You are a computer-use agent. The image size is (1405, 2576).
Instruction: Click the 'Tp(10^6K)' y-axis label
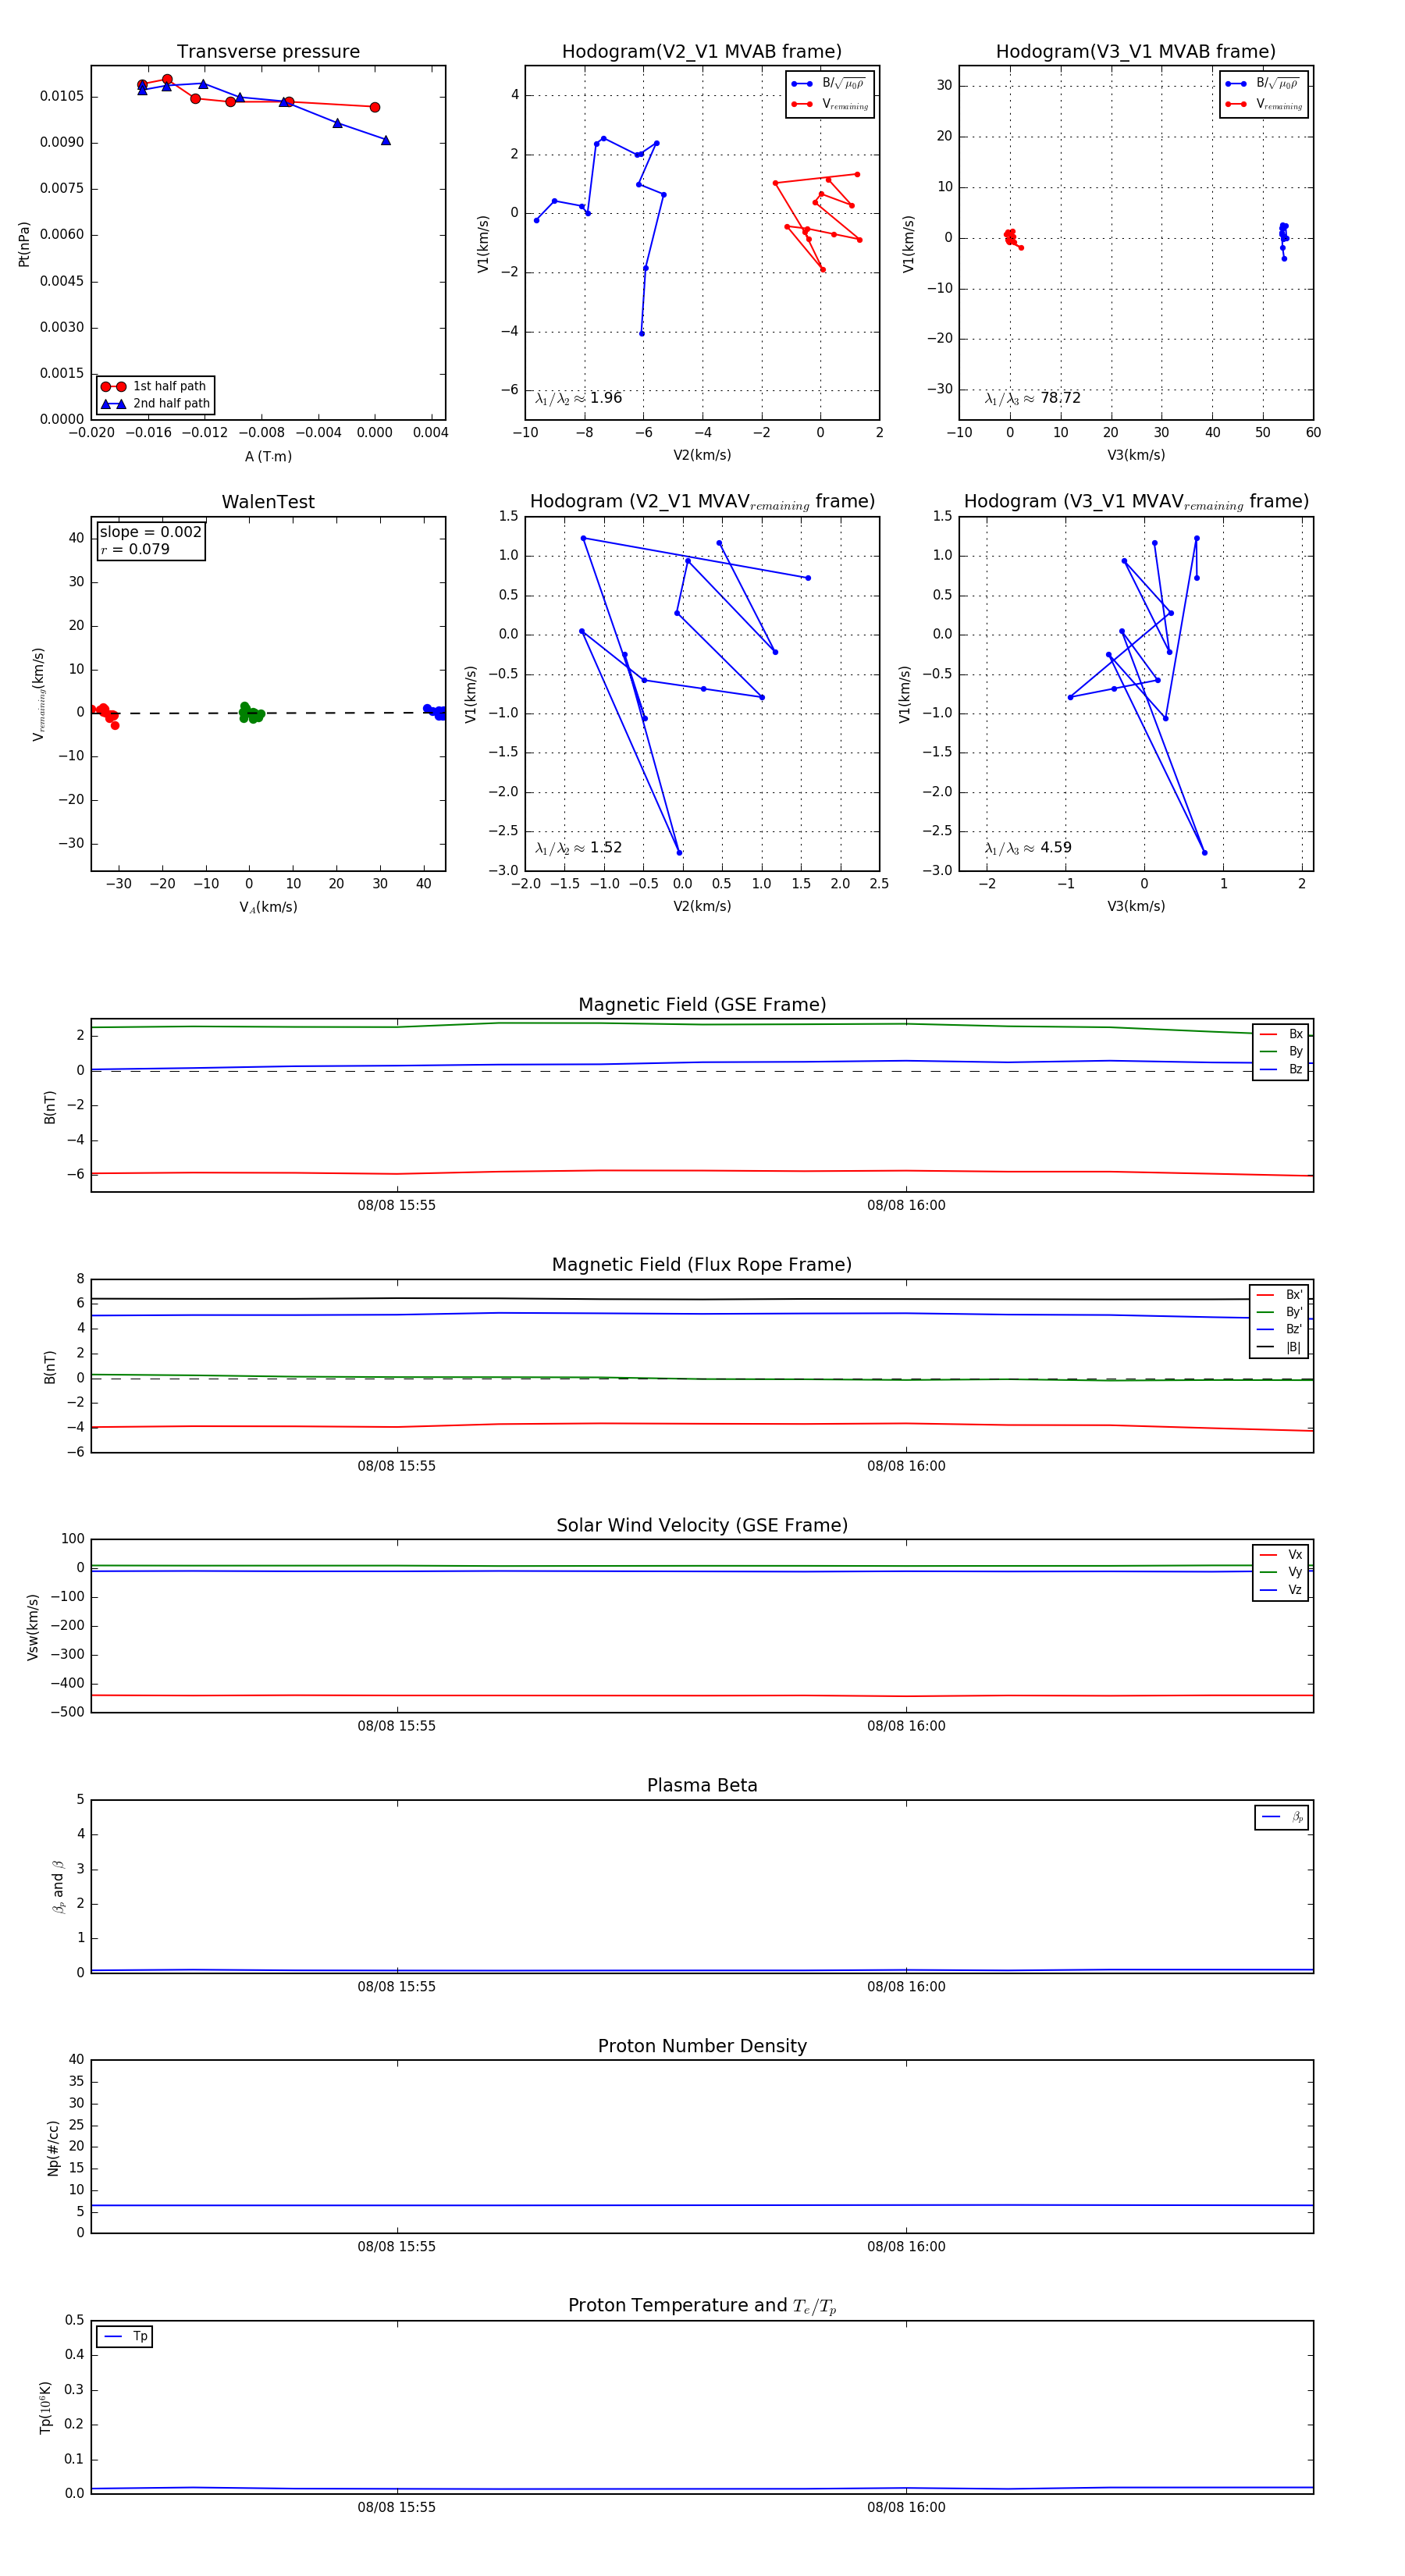pyautogui.click(x=45, y=2407)
